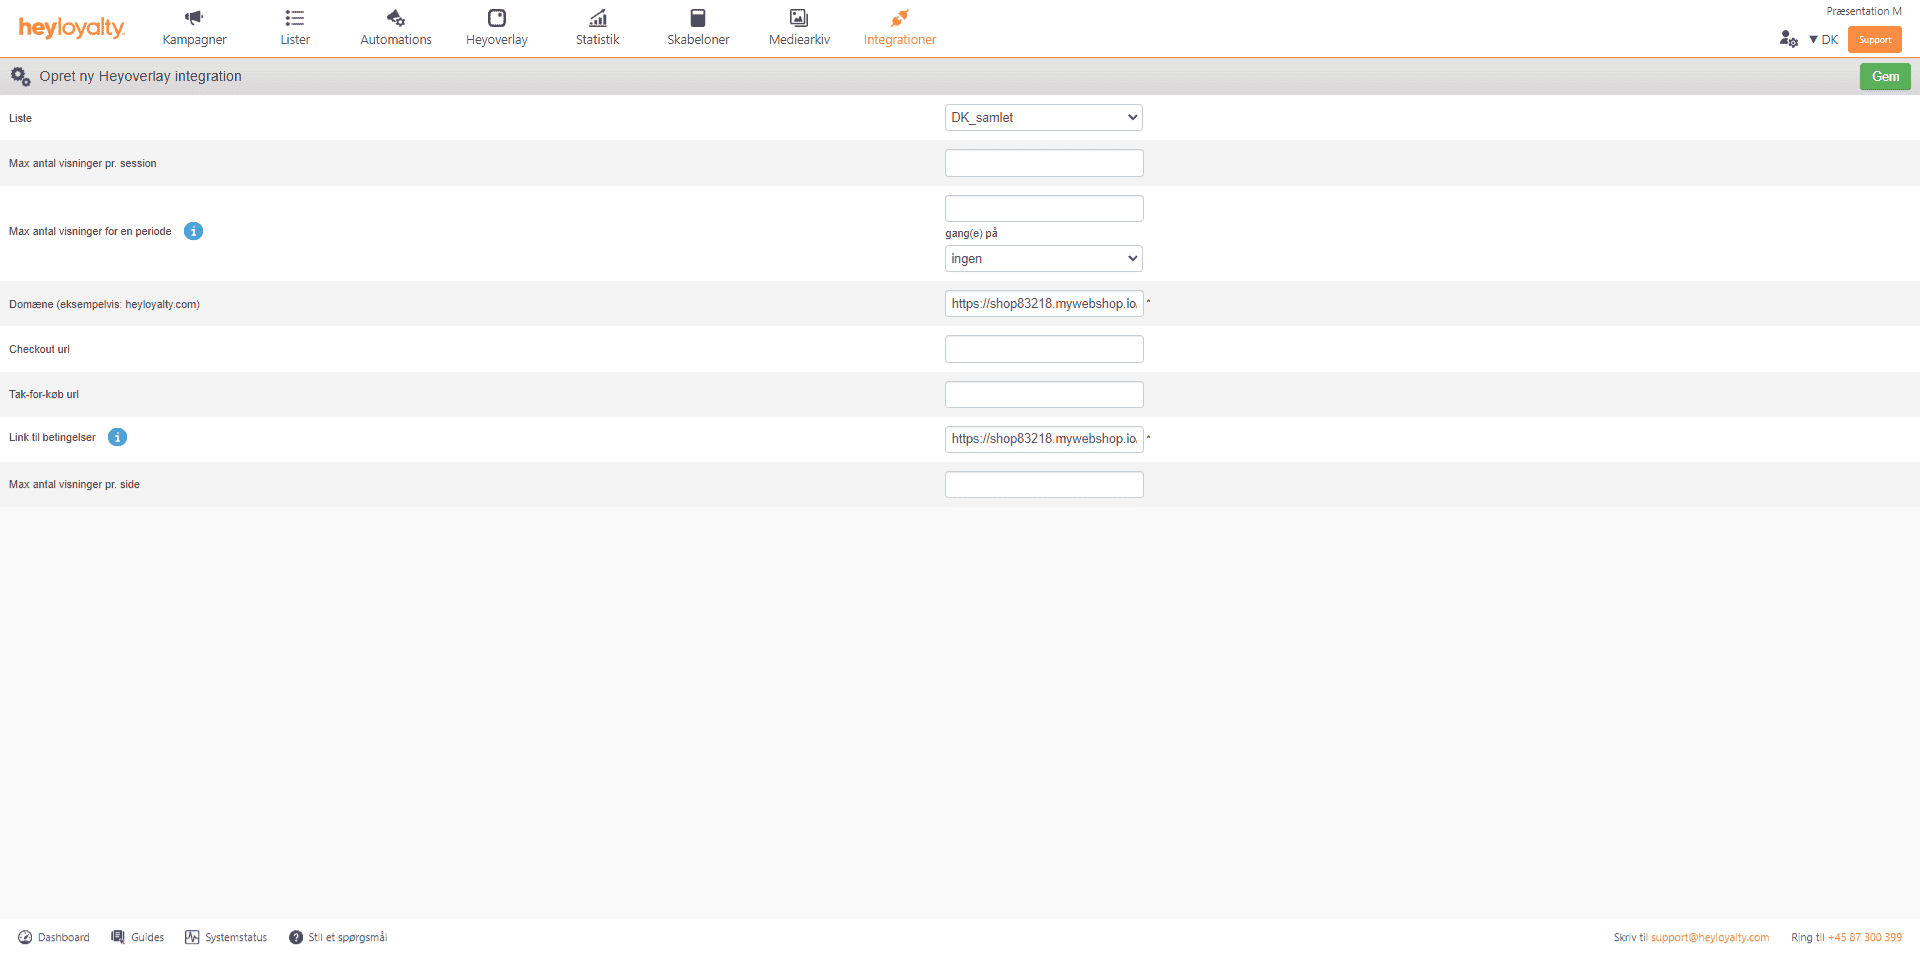The image size is (1920, 955).
Task: Open Statistik chart icon
Action: tap(597, 18)
